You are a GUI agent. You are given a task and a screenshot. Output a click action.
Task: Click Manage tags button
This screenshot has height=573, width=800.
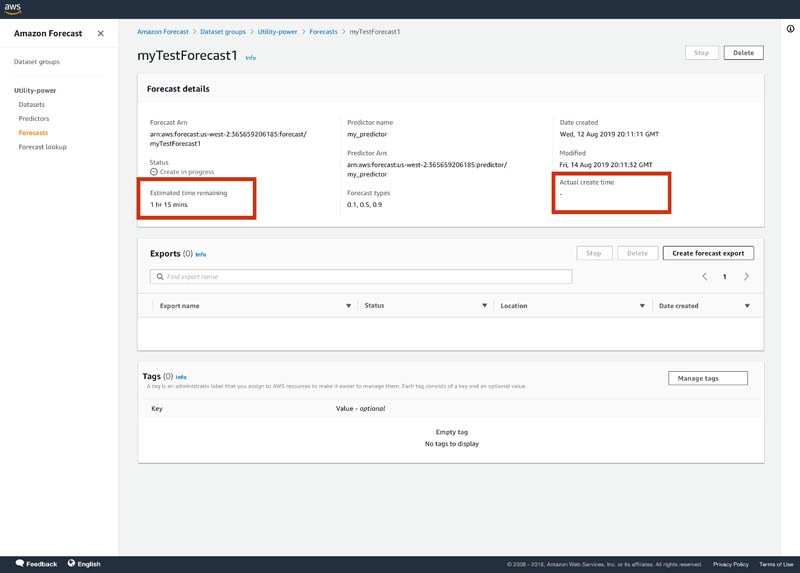(708, 378)
